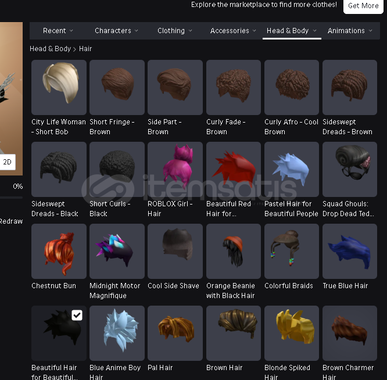Click the Get More button
The width and height of the screenshot is (387, 380).
point(363,6)
